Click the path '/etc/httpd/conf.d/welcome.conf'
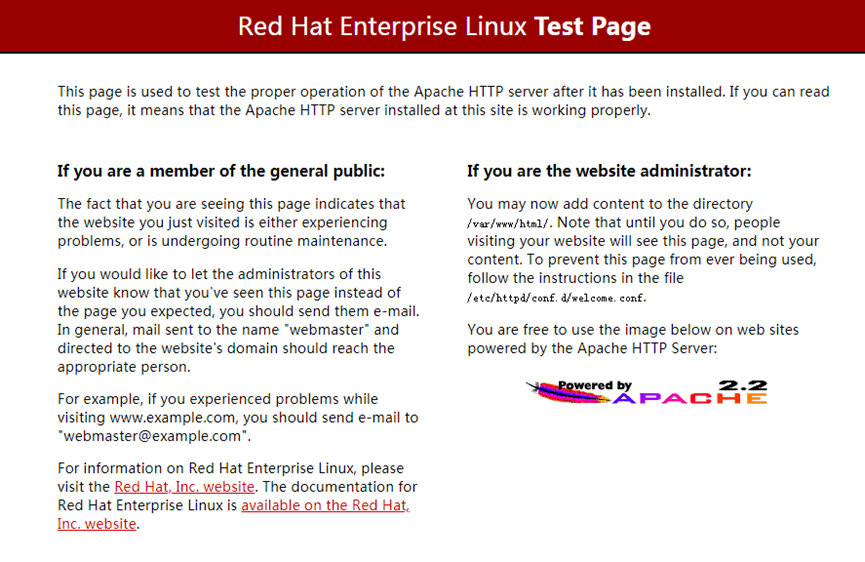This screenshot has width=865, height=562. click(556, 298)
